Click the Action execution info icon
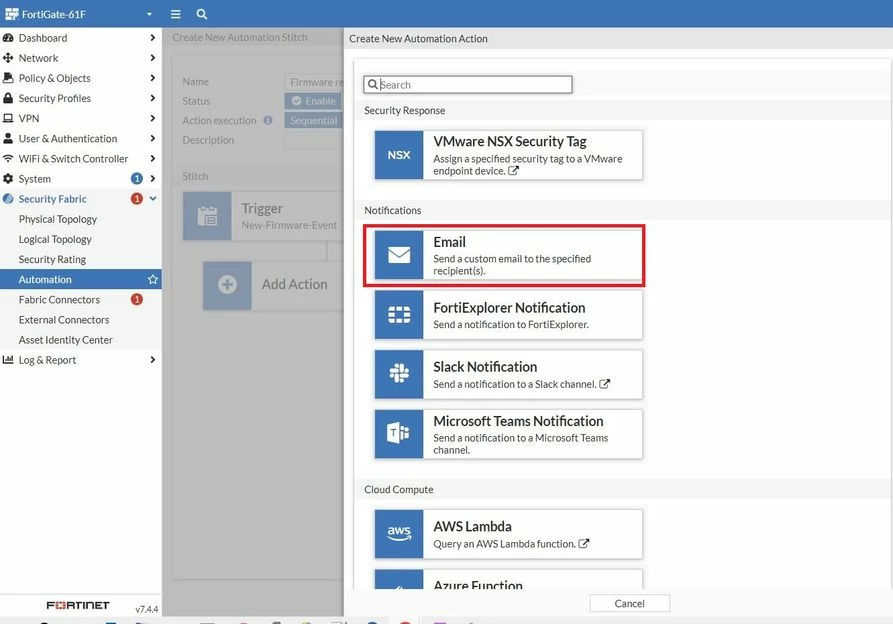The image size is (893, 624). (268, 120)
